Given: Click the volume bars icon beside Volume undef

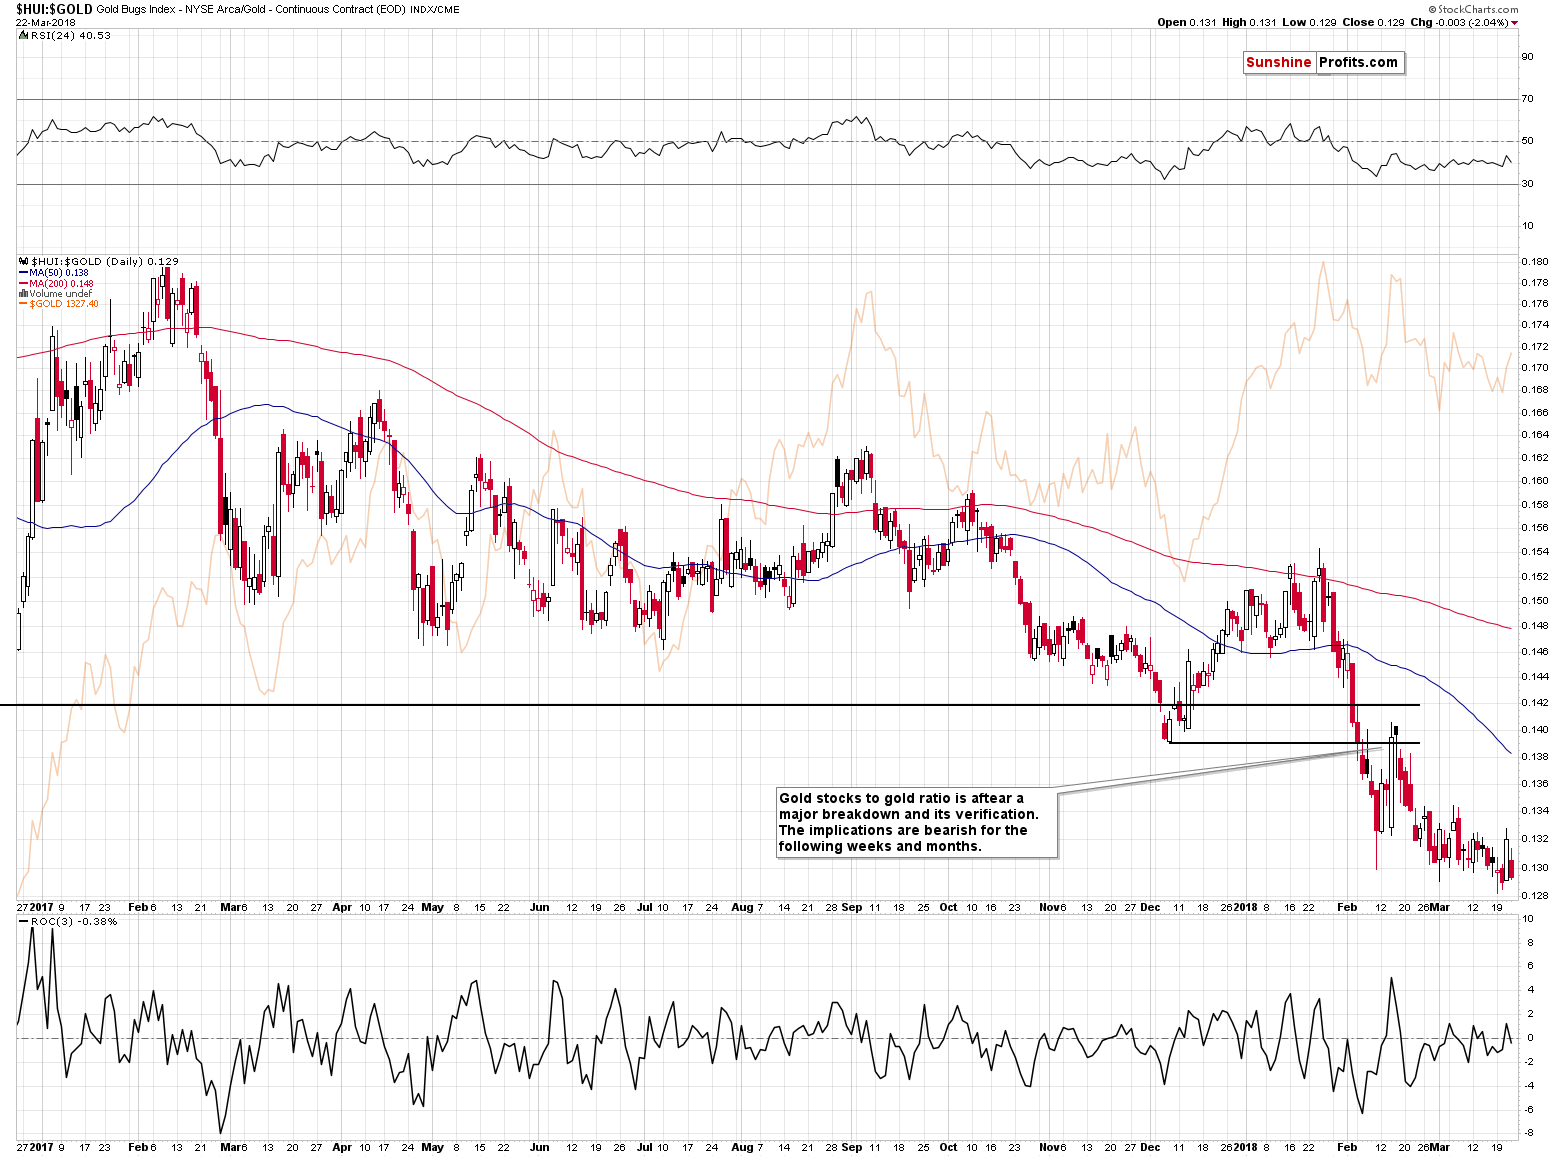Looking at the screenshot, I should [23, 294].
